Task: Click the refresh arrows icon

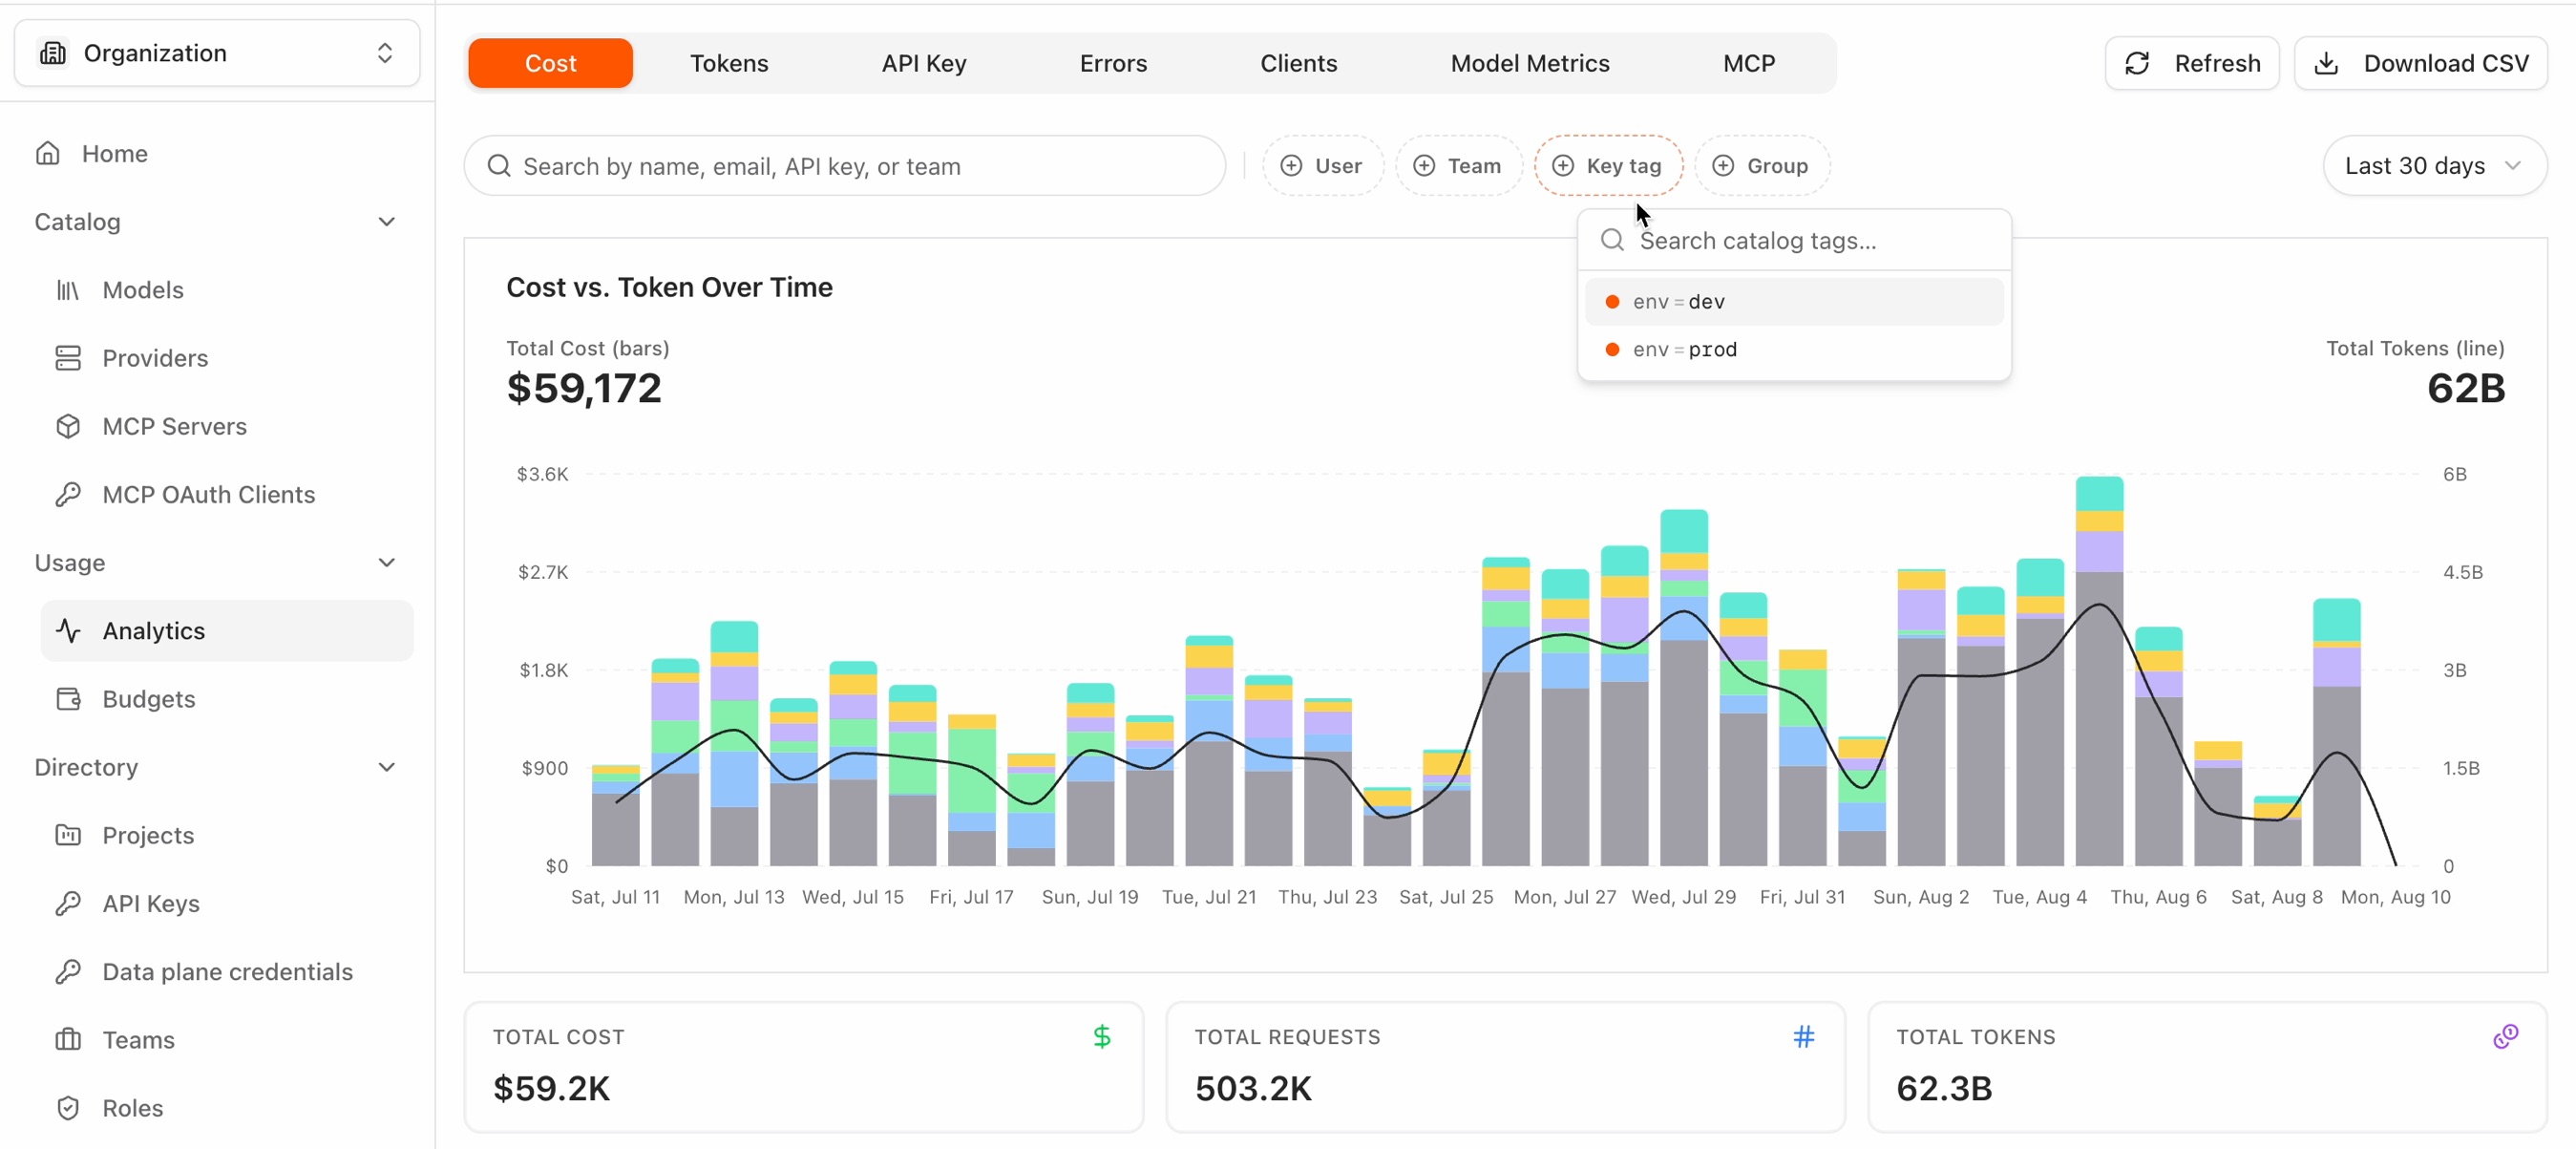Action: coord(2137,63)
